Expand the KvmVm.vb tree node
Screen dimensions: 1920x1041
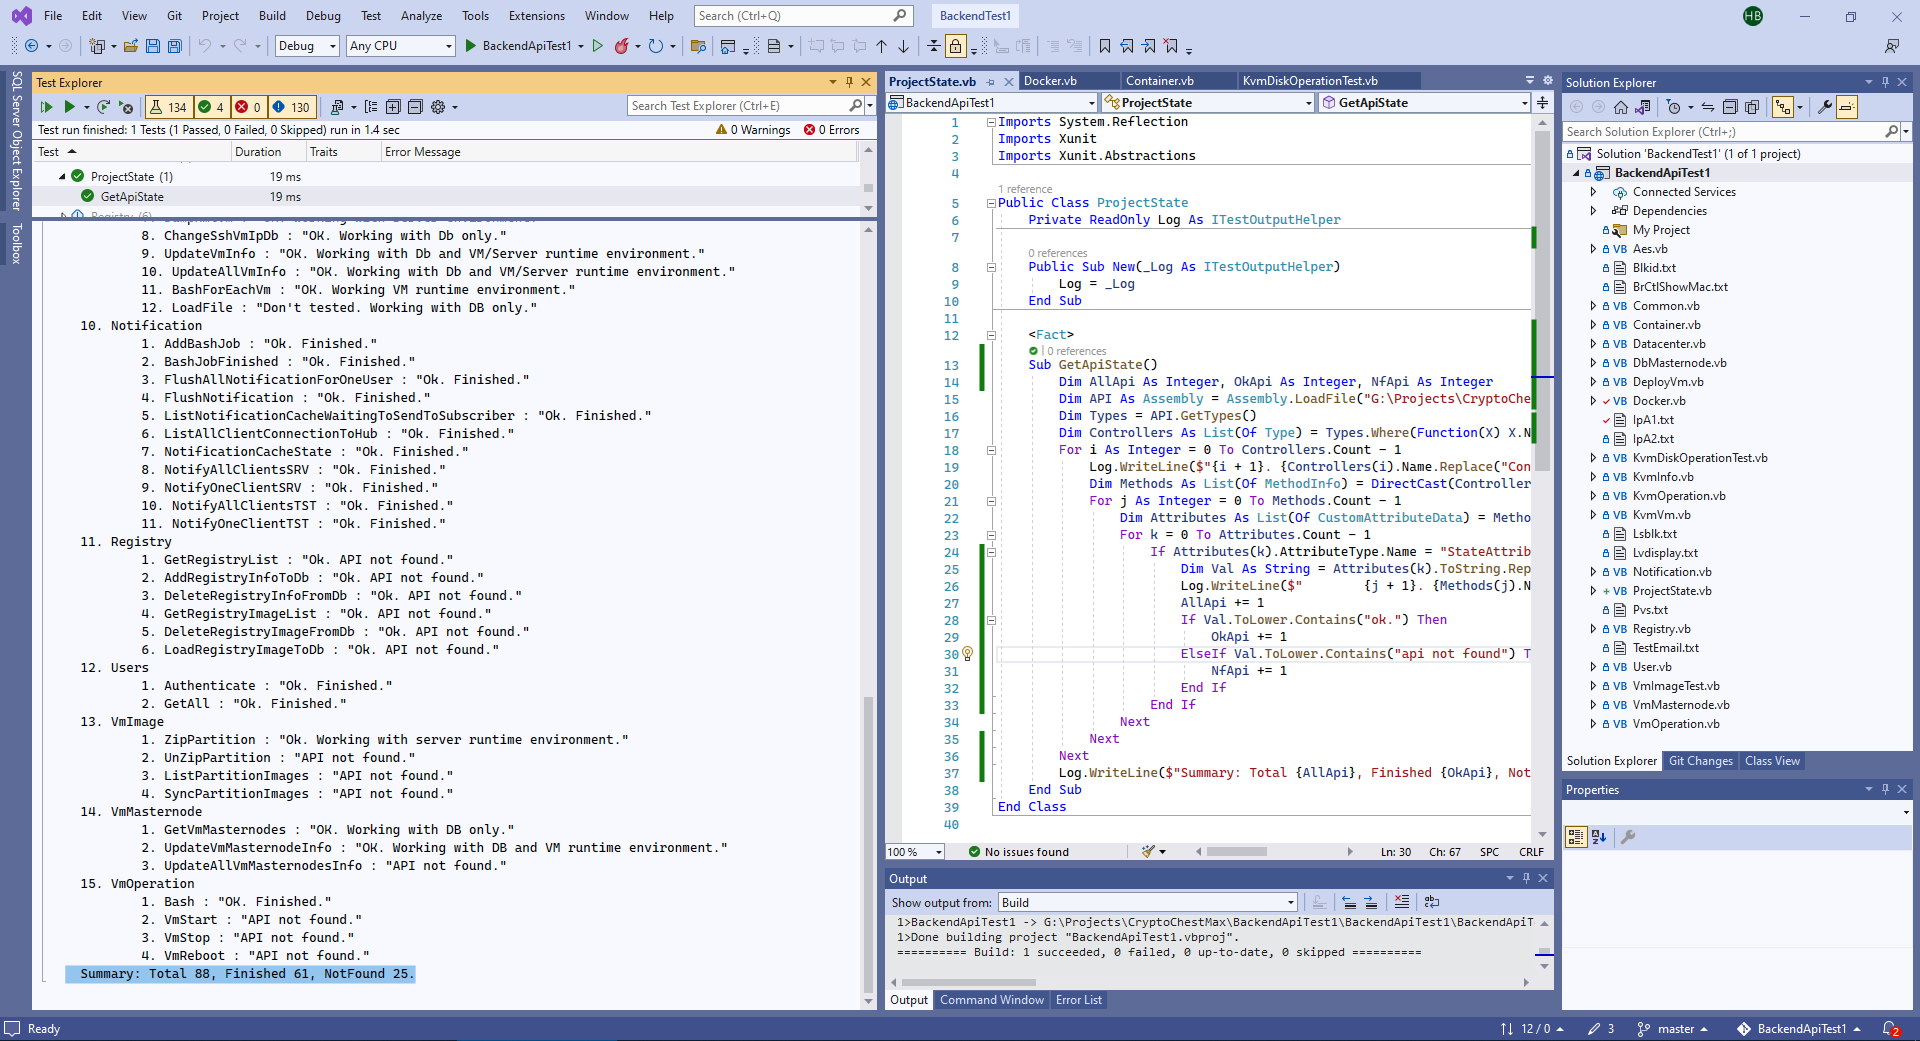tap(1593, 515)
